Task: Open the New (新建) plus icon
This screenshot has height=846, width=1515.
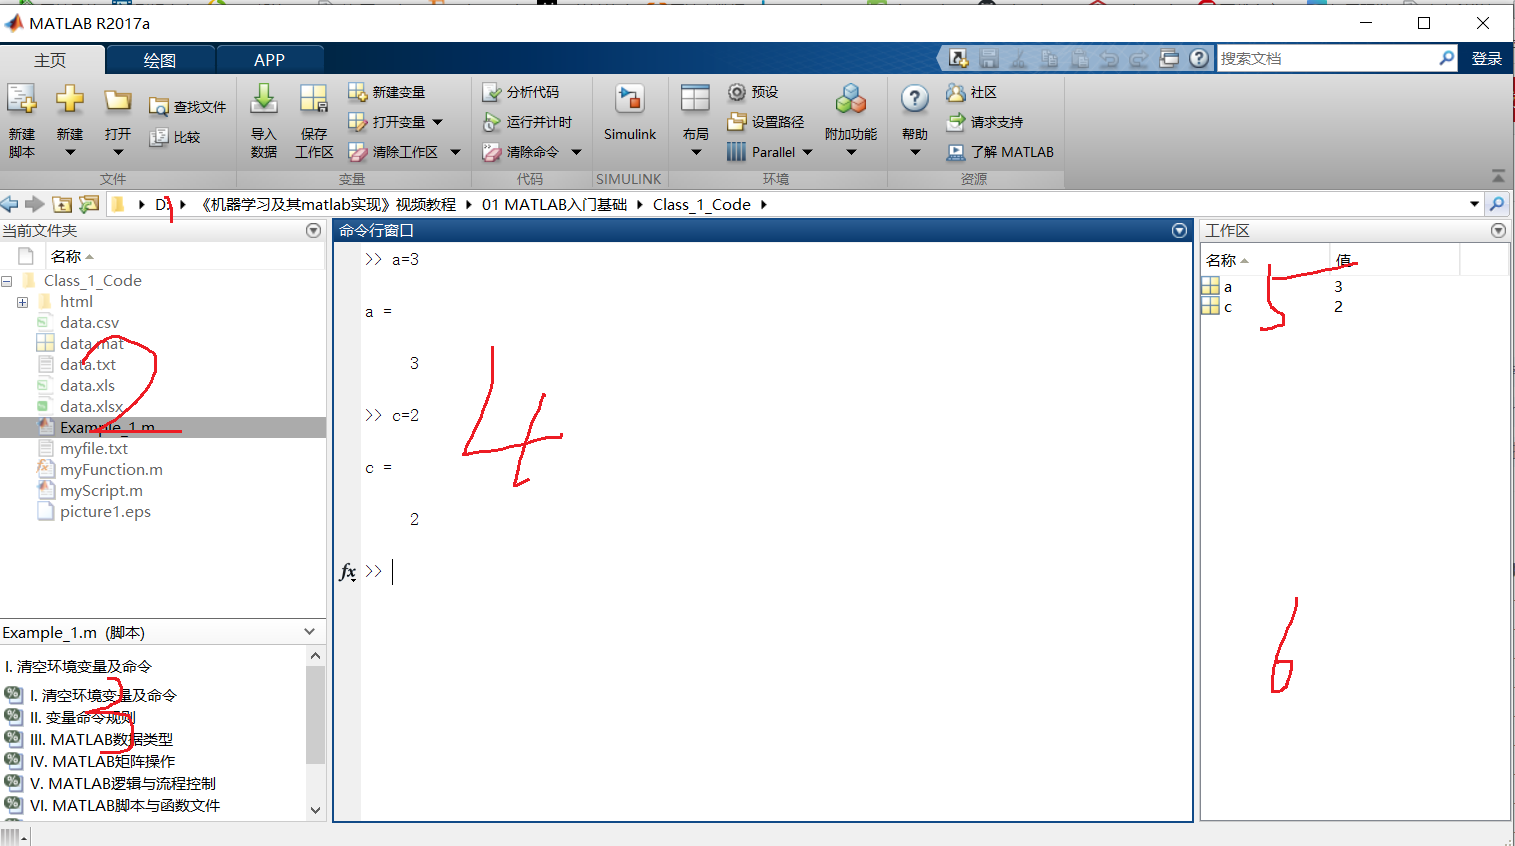Action: pos(70,100)
